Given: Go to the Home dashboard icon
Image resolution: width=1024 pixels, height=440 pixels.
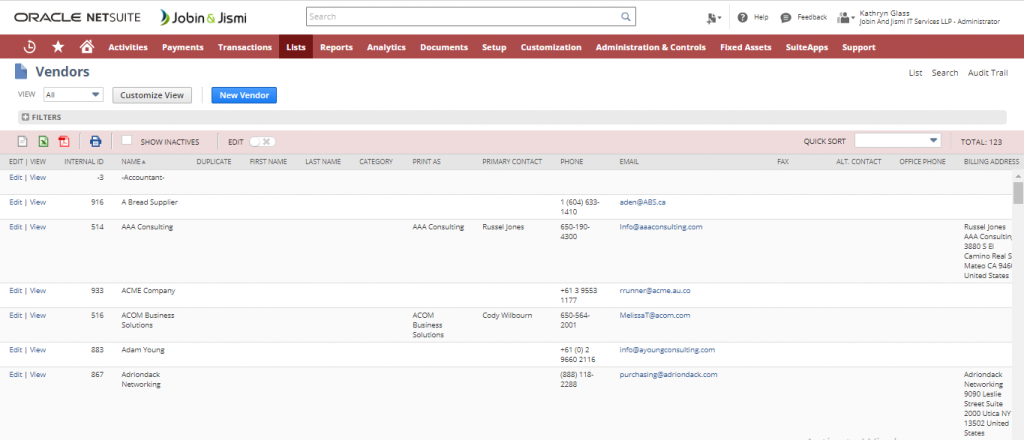Looking at the screenshot, I should click(87, 47).
